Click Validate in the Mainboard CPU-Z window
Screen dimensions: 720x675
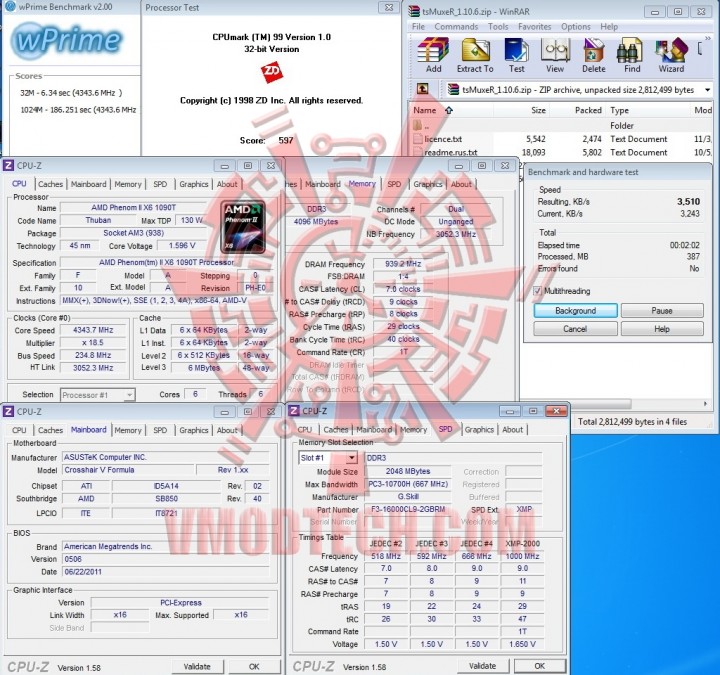click(197, 666)
